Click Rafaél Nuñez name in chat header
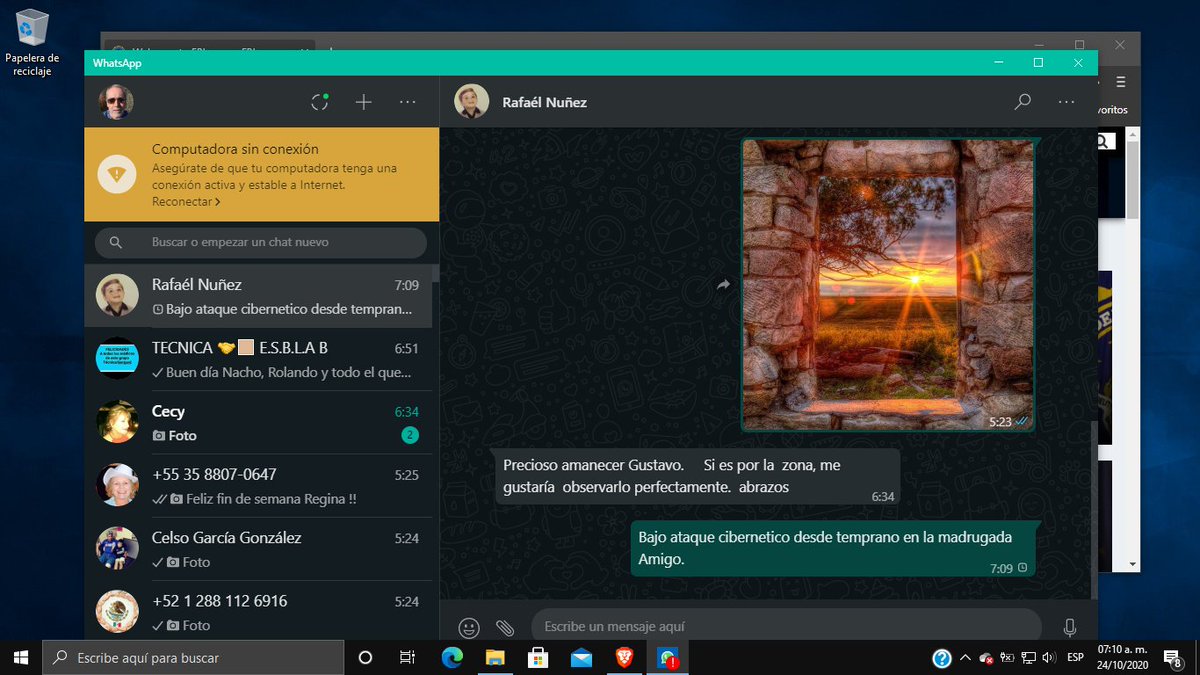The height and width of the screenshot is (675, 1200). click(544, 102)
